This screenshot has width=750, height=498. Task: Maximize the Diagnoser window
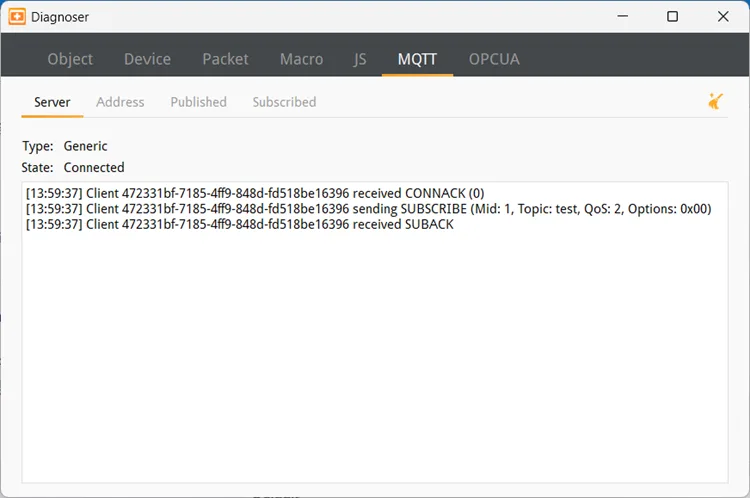coord(672,16)
